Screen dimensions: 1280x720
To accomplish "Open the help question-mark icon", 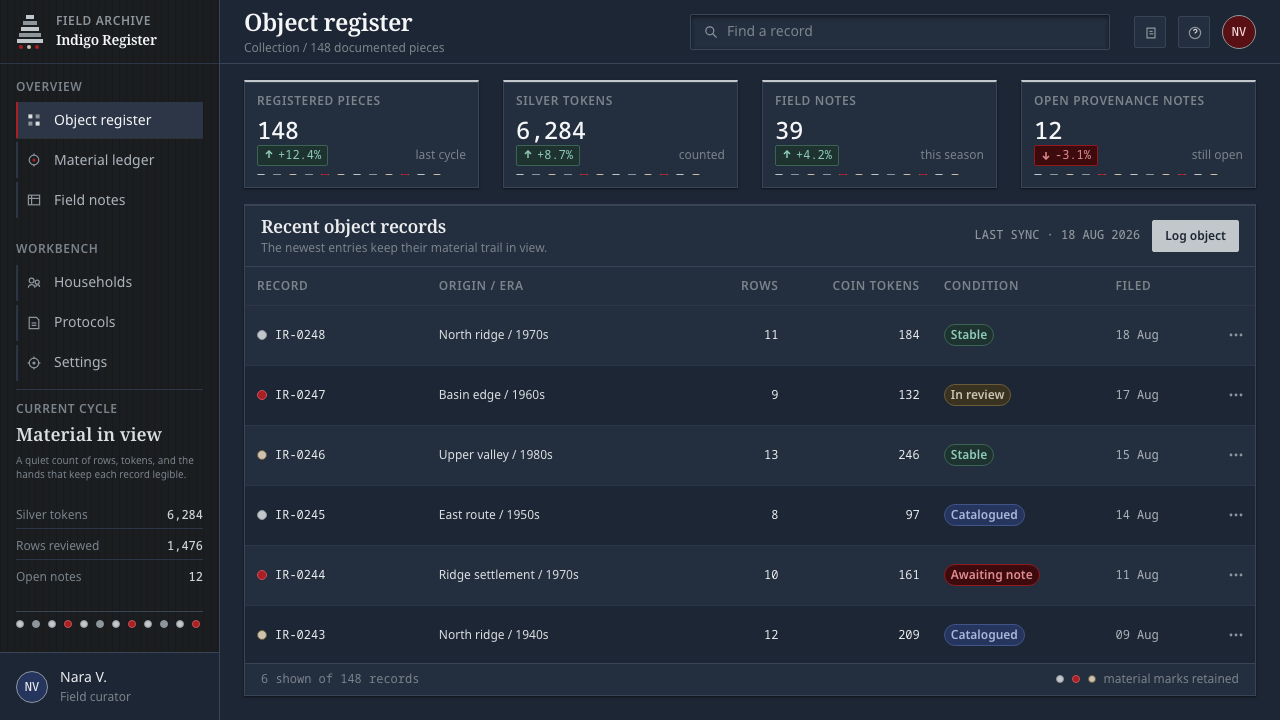I will click(x=1194, y=32).
